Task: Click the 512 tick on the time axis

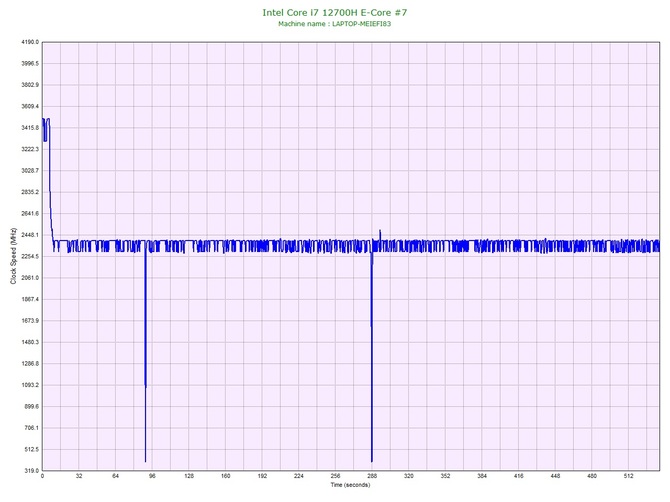Action: (629, 477)
